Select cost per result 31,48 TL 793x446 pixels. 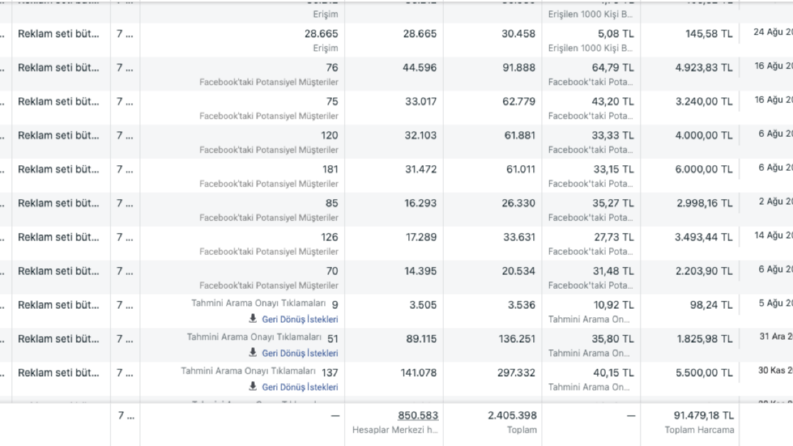pos(613,271)
